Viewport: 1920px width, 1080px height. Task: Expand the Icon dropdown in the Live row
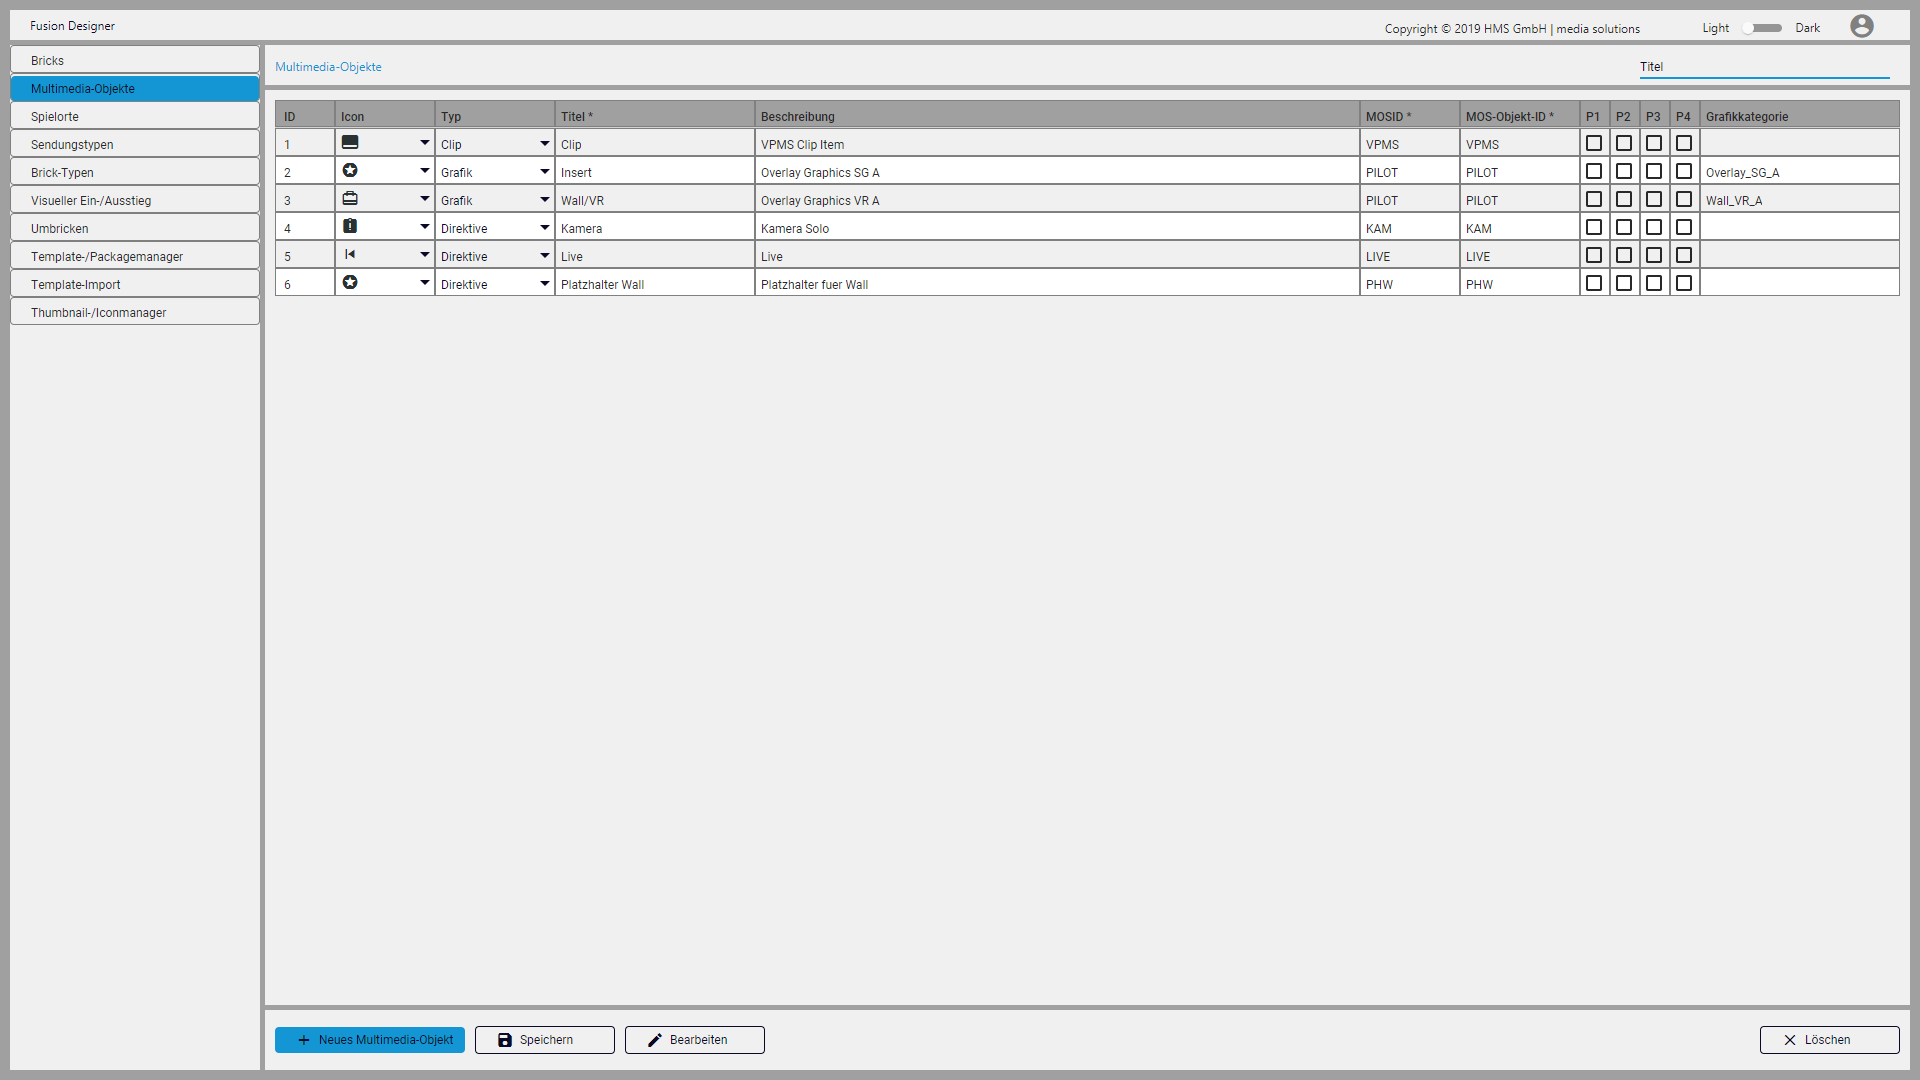point(424,255)
